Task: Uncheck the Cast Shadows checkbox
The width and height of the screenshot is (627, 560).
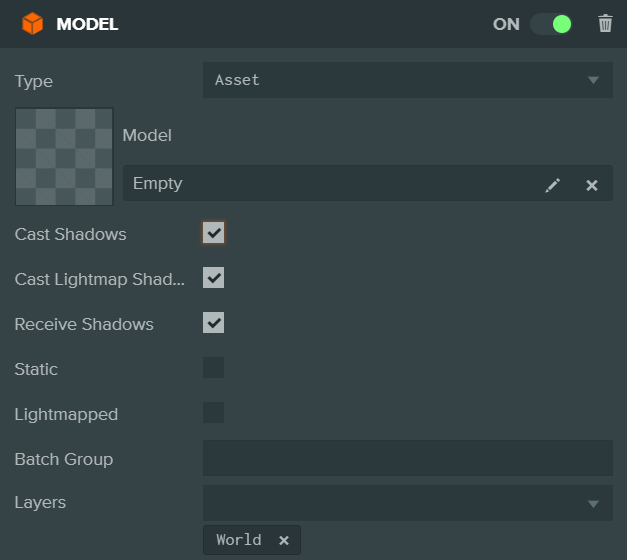Action: click(x=213, y=233)
